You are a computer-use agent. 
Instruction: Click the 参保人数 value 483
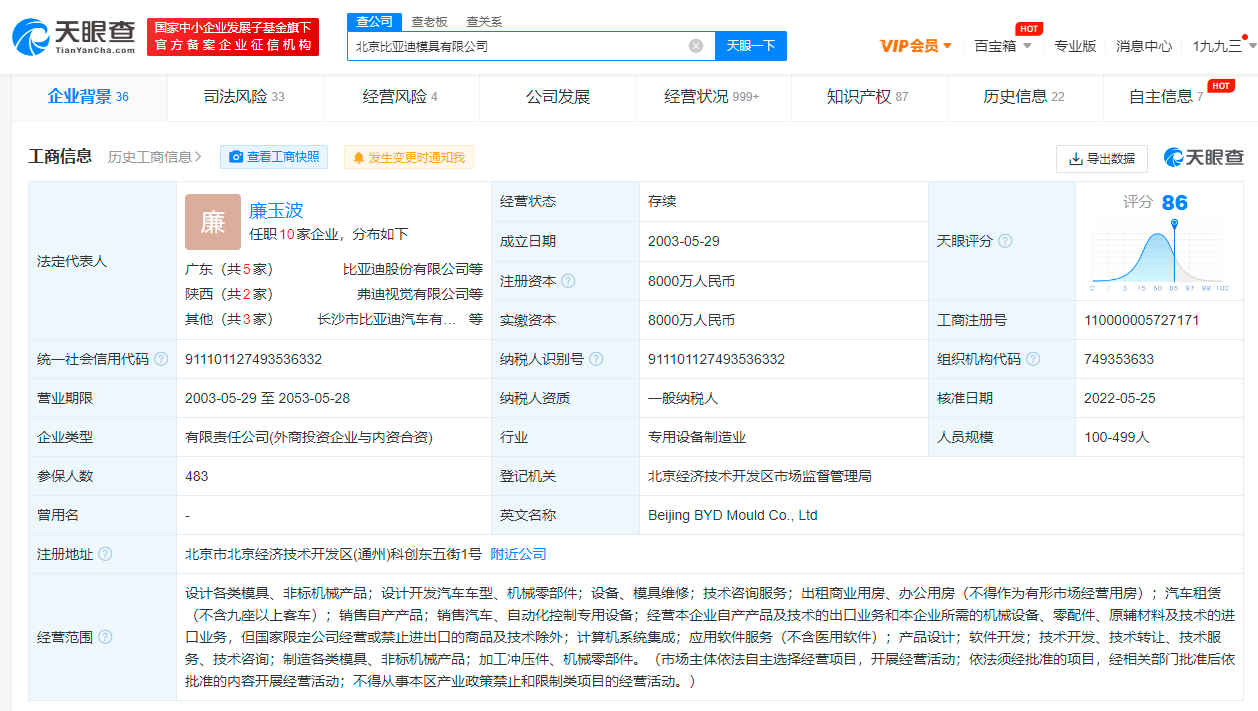[x=197, y=476]
